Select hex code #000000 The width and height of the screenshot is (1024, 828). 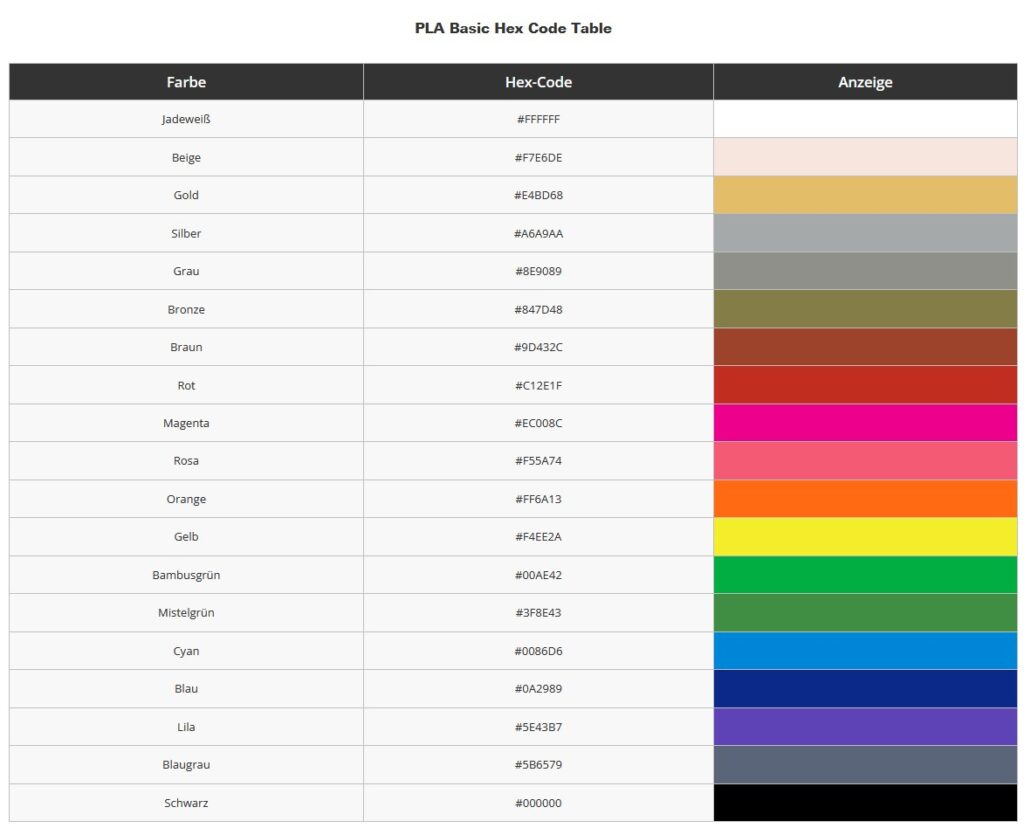[x=538, y=803]
